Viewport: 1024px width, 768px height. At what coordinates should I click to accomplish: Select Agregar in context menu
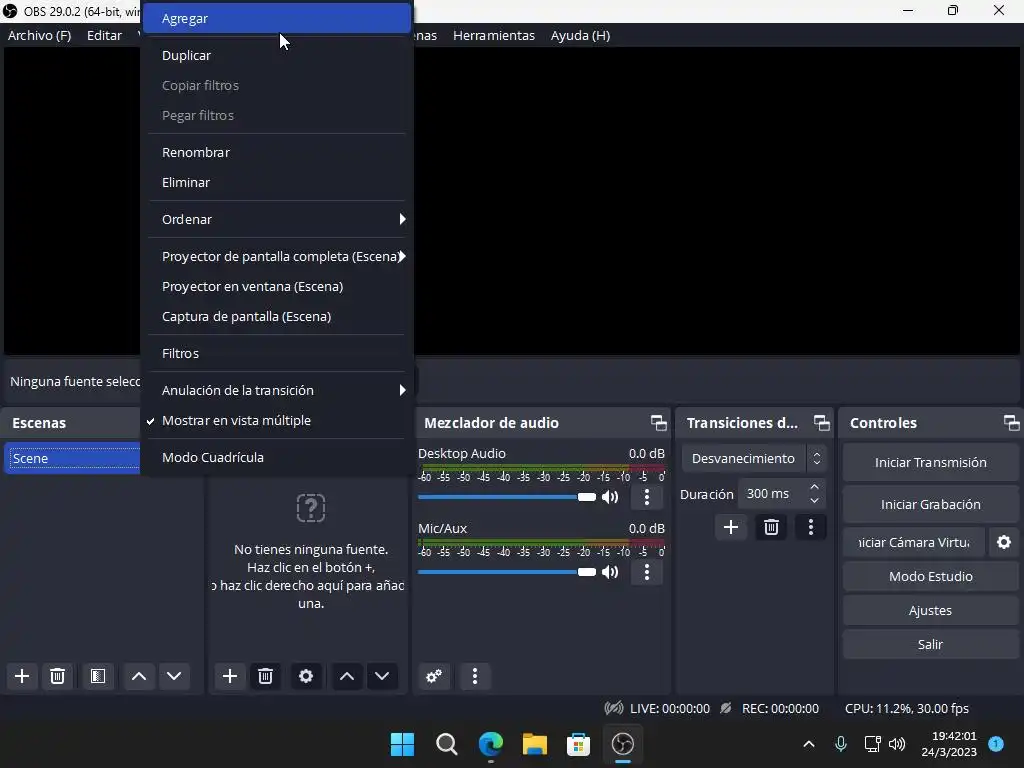point(277,18)
